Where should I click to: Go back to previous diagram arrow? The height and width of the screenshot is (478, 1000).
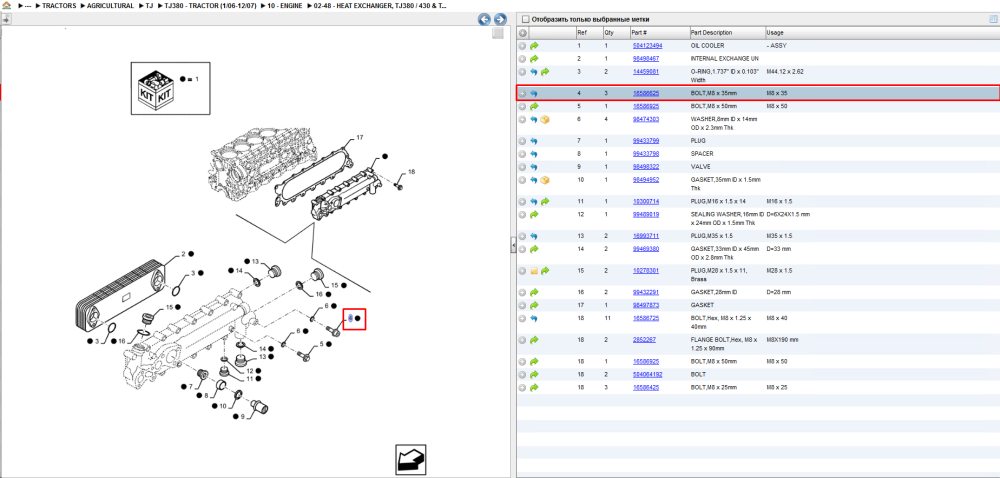point(485,20)
